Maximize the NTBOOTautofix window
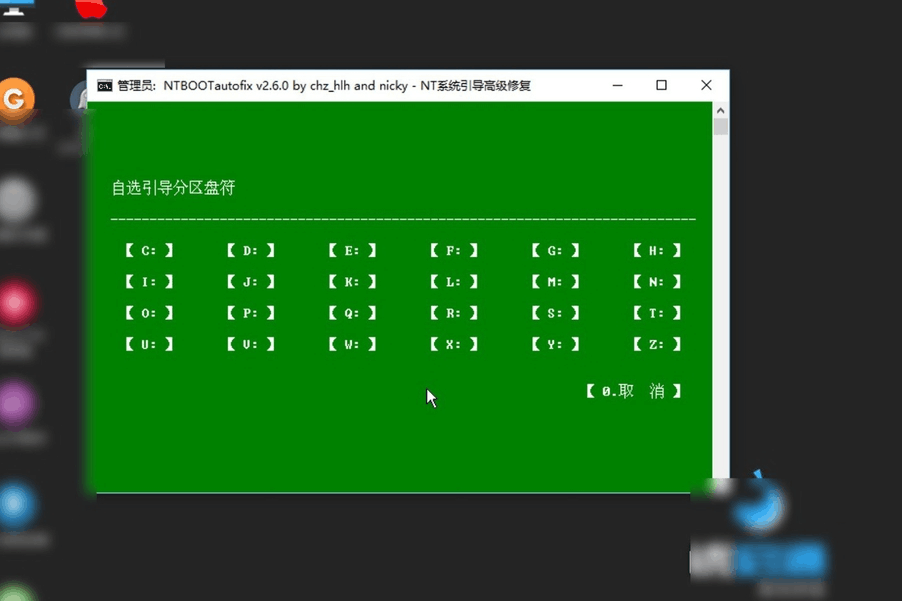902x601 pixels. 661,86
